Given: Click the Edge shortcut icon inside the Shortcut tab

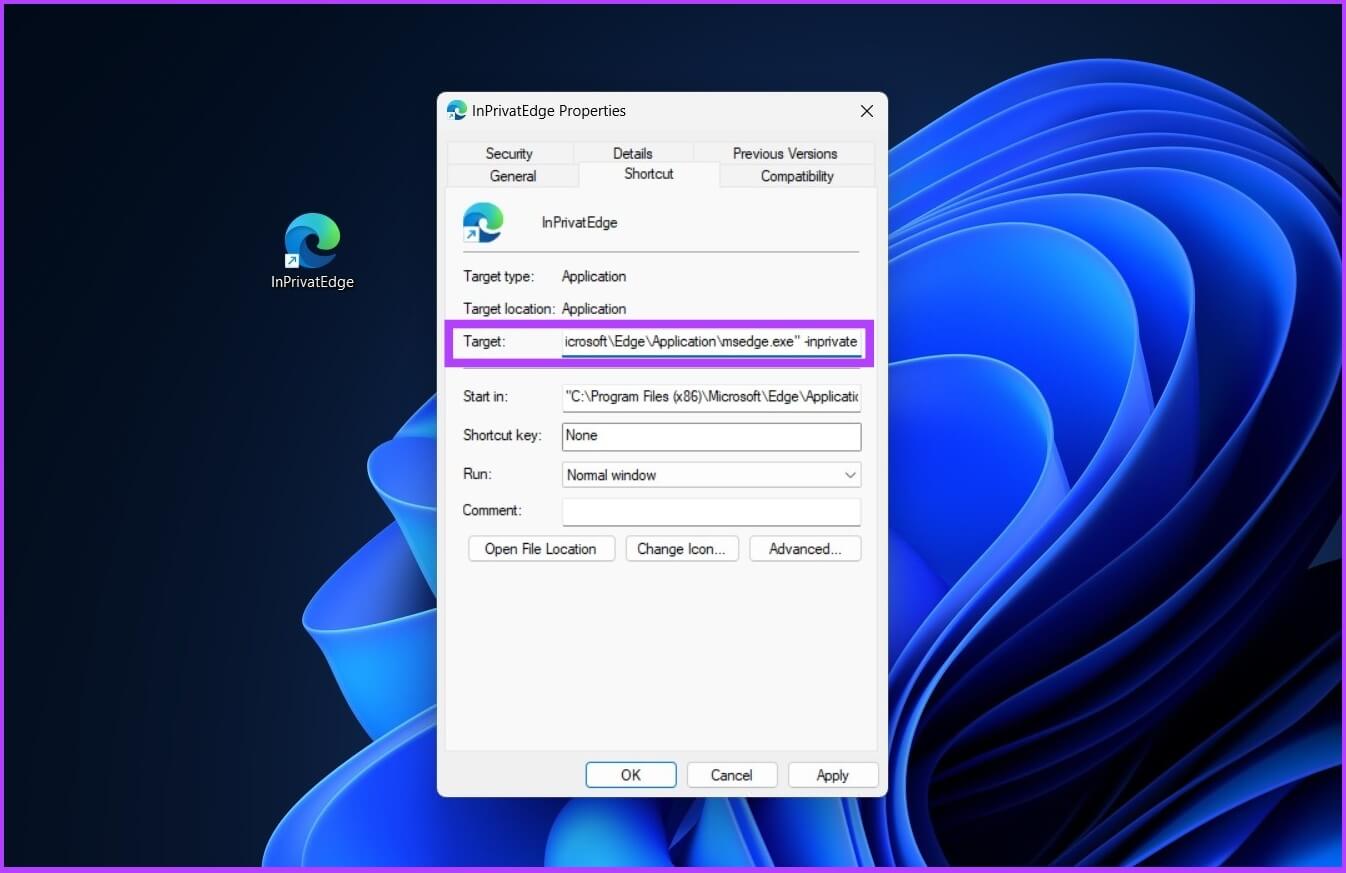Looking at the screenshot, I should point(483,222).
